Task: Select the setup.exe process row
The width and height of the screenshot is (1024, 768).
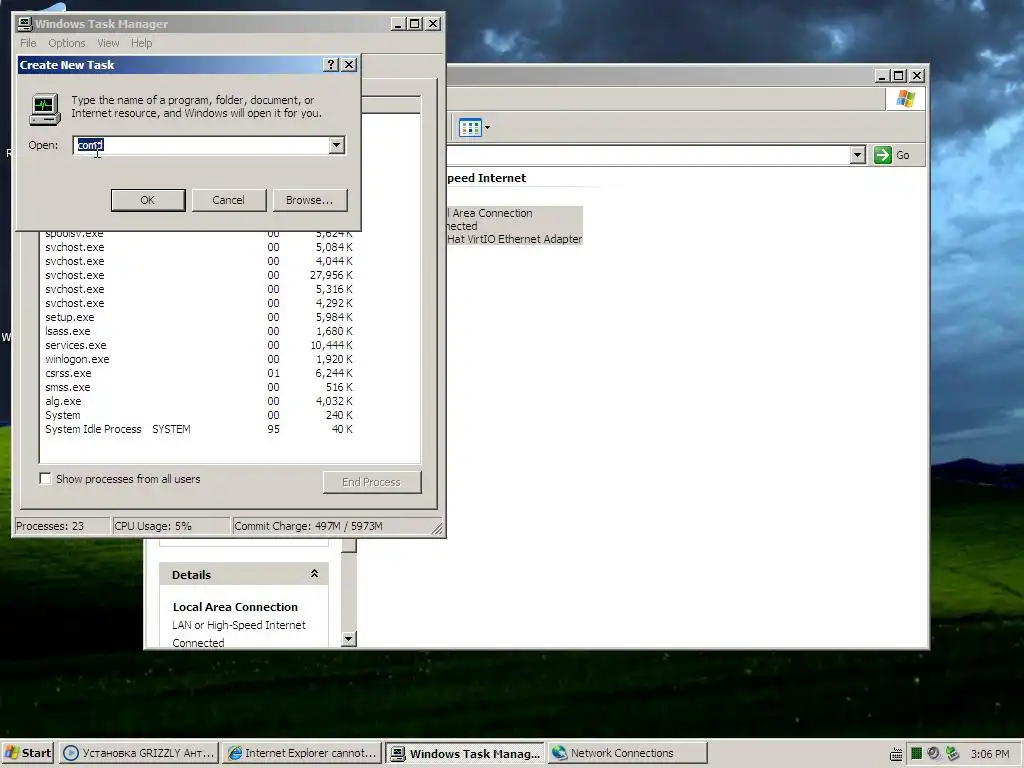Action: point(199,317)
